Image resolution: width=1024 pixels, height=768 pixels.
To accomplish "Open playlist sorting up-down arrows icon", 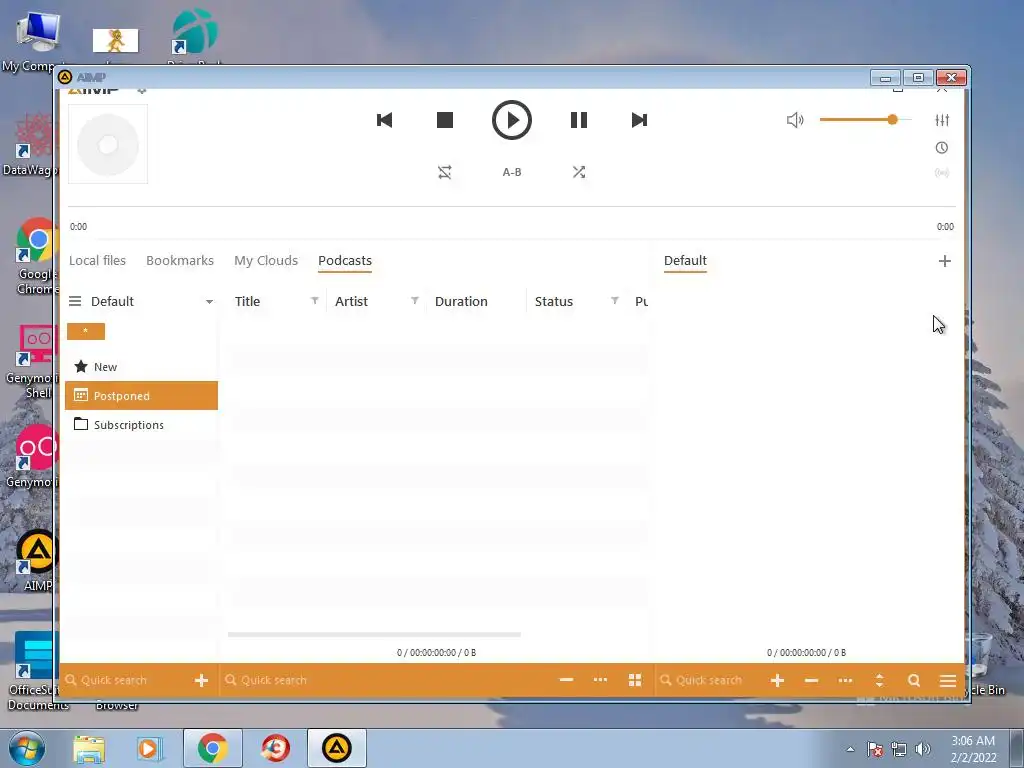I will click(x=880, y=680).
